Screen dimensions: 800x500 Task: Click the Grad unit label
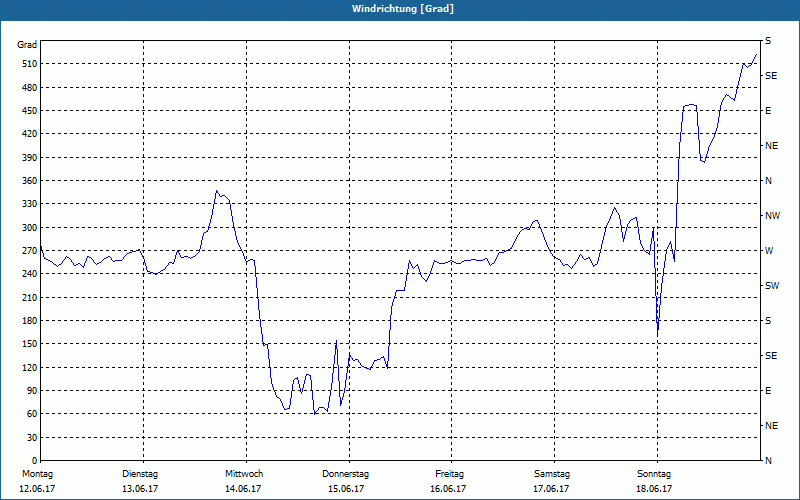[x=27, y=45]
